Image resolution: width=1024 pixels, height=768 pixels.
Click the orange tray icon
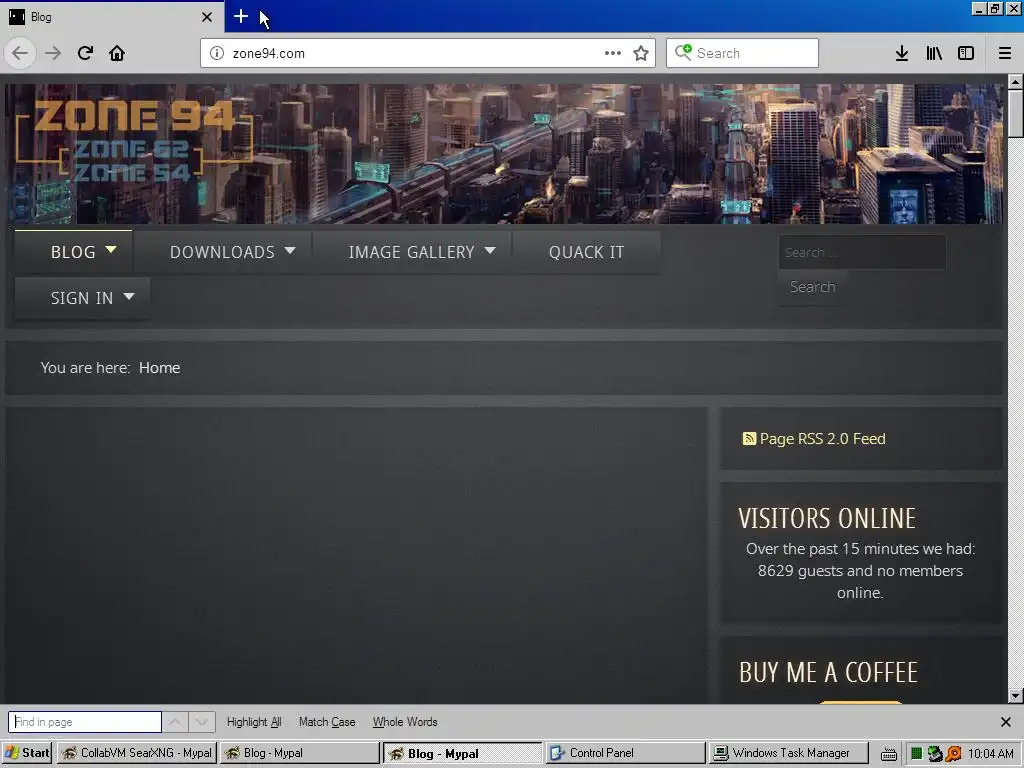[953, 754]
